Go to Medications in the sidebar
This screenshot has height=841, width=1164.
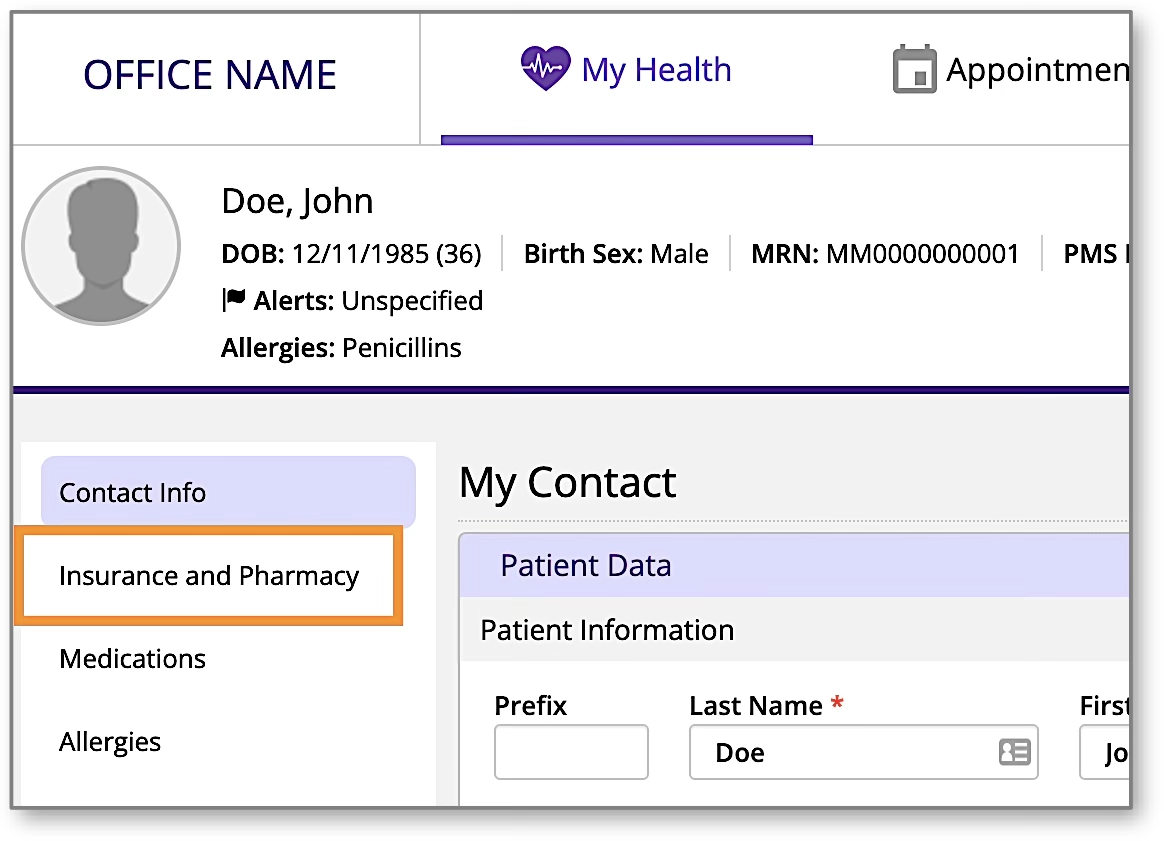coord(133,659)
